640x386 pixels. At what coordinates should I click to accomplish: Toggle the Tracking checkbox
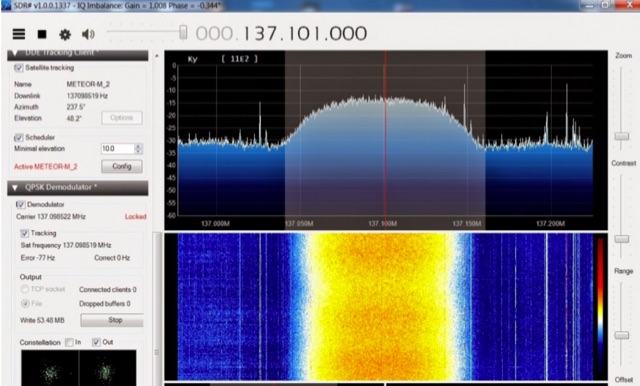[24, 233]
